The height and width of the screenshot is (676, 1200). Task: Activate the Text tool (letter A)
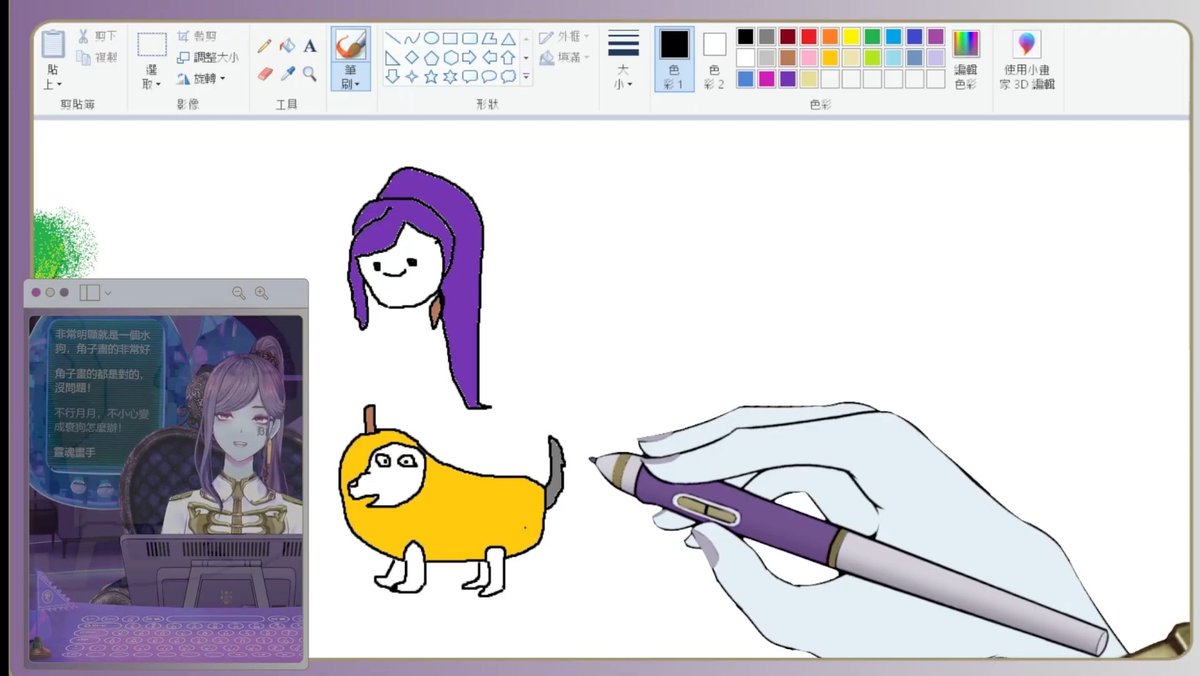click(310, 46)
